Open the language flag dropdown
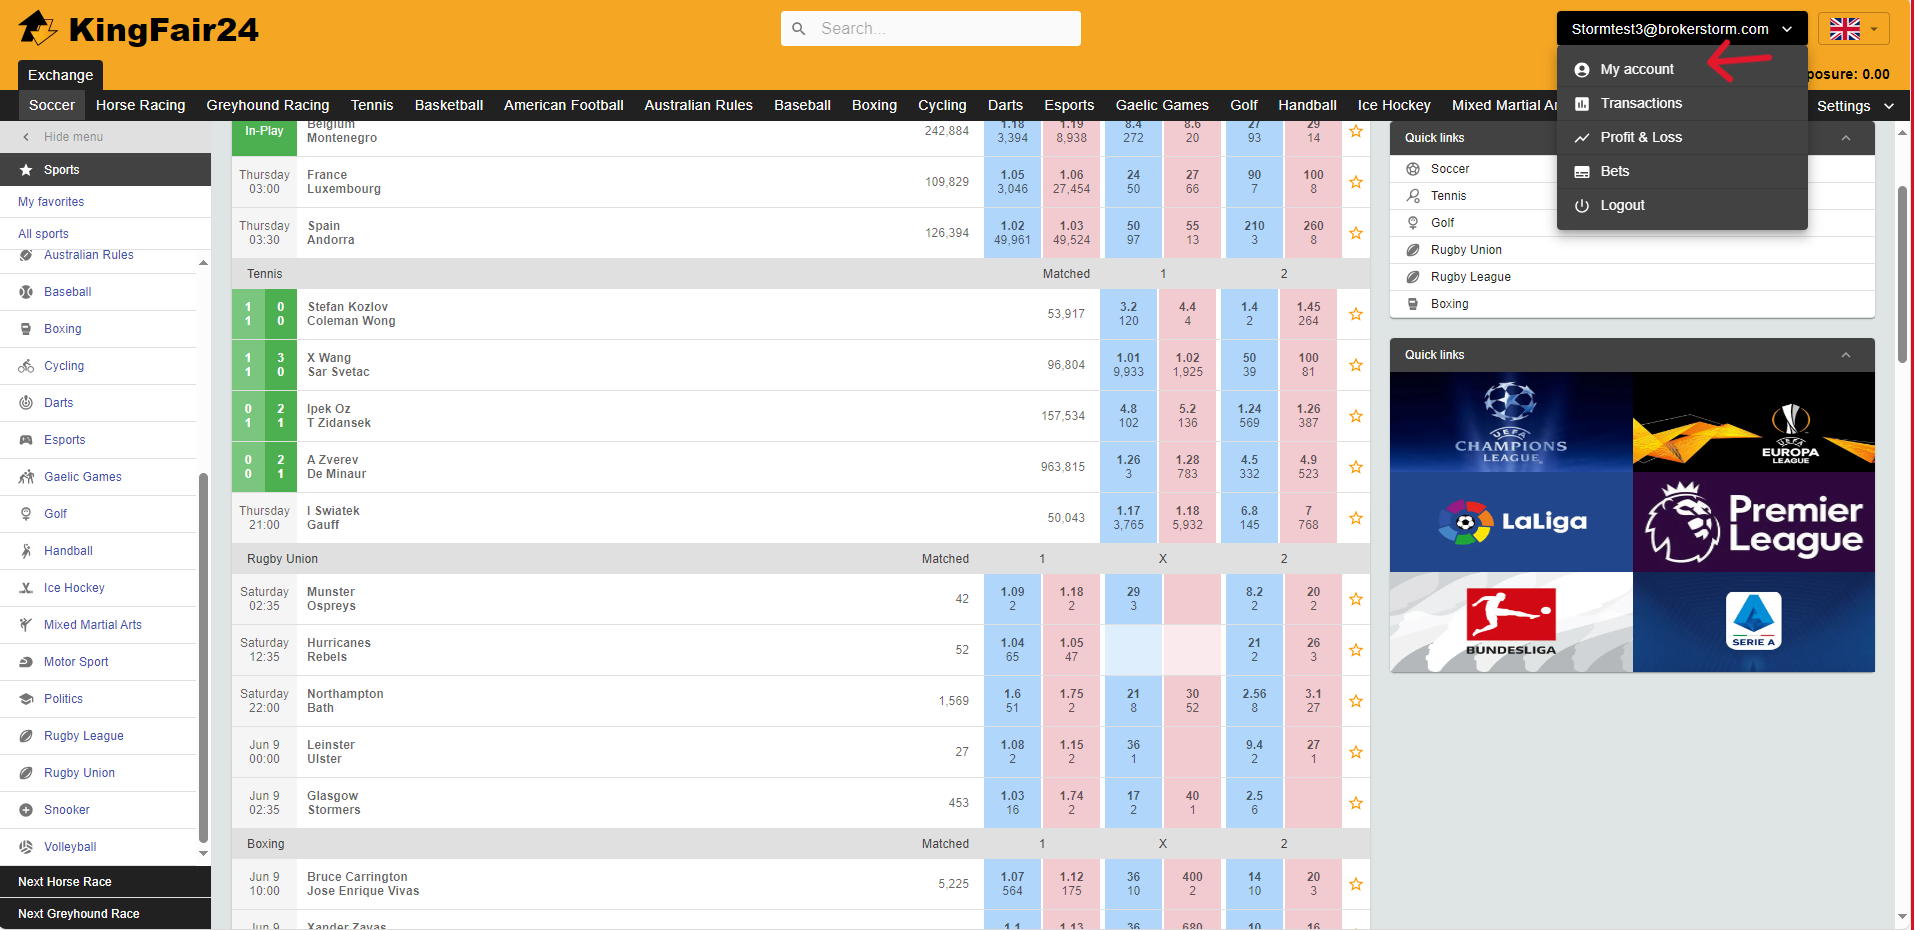This screenshot has width=1915, height=930. (x=1854, y=29)
